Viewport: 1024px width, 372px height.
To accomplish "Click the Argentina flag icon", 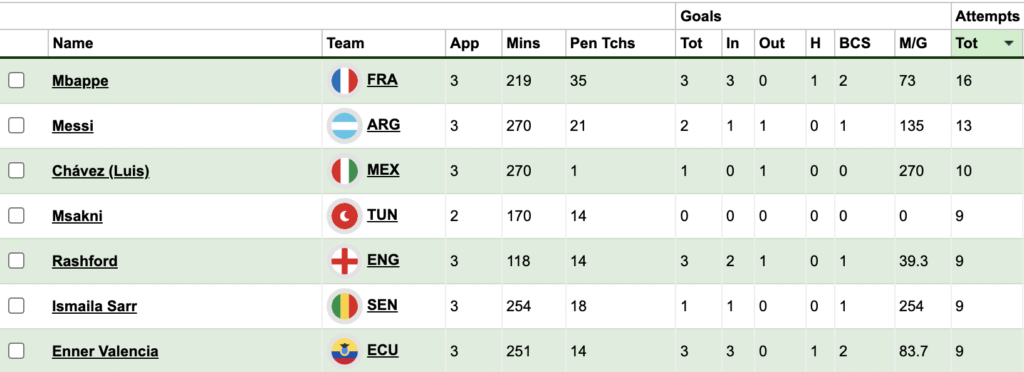I will pyautogui.click(x=344, y=126).
